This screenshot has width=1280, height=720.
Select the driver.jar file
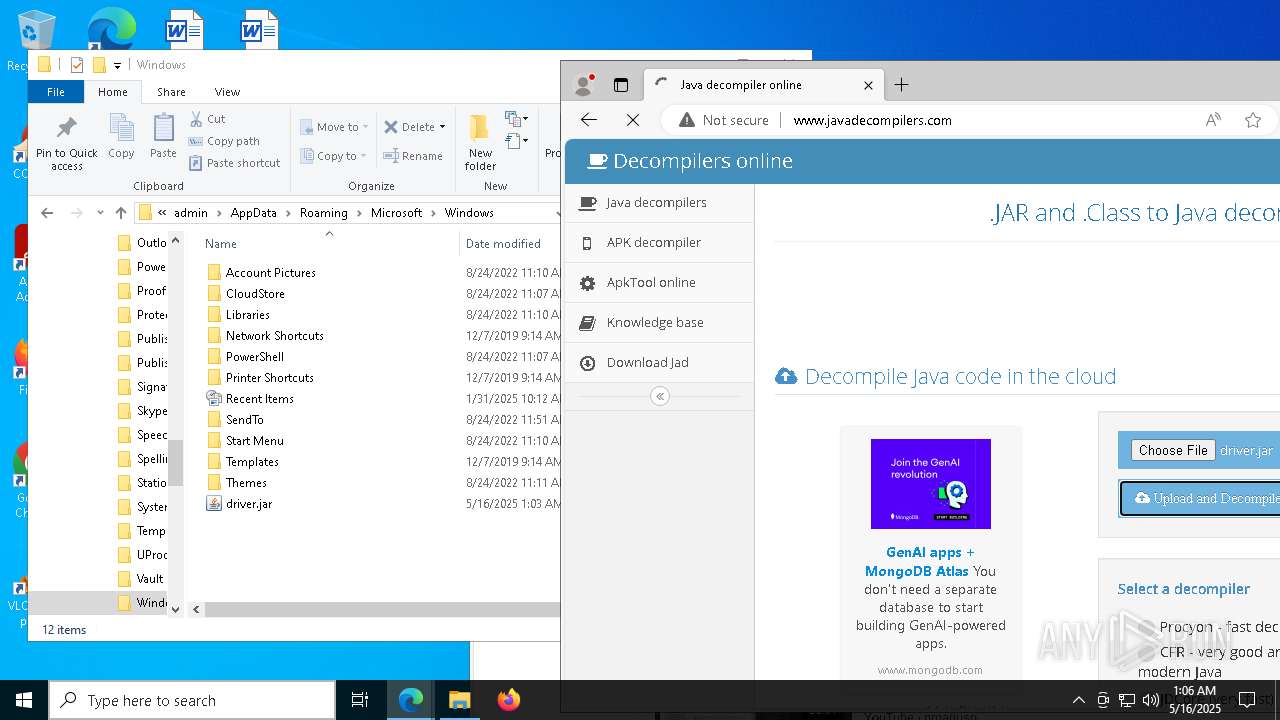pos(248,504)
